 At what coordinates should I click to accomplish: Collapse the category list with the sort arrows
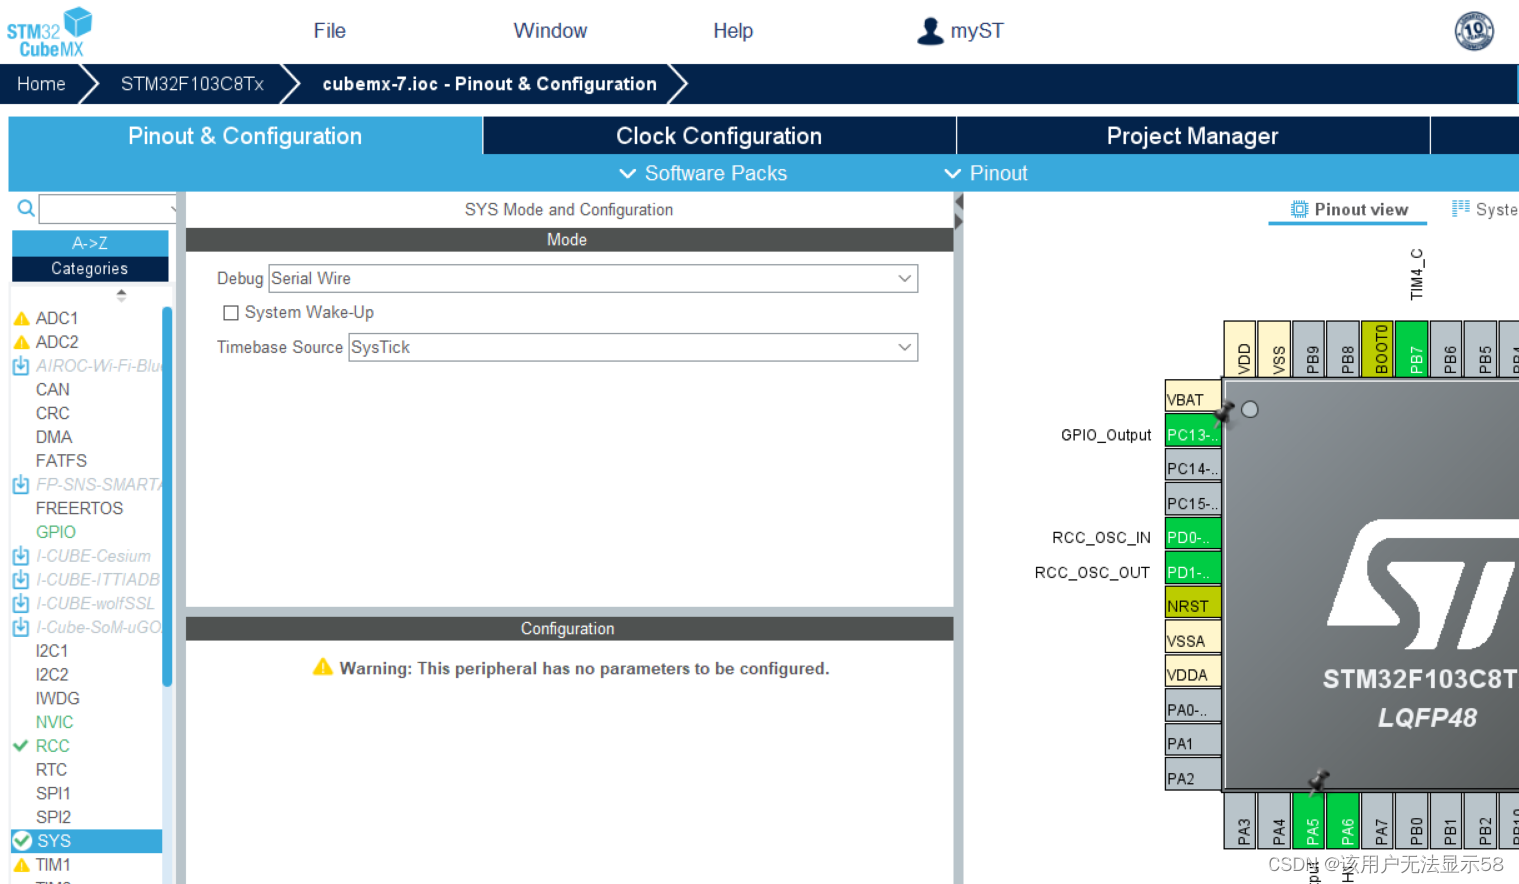click(x=121, y=295)
